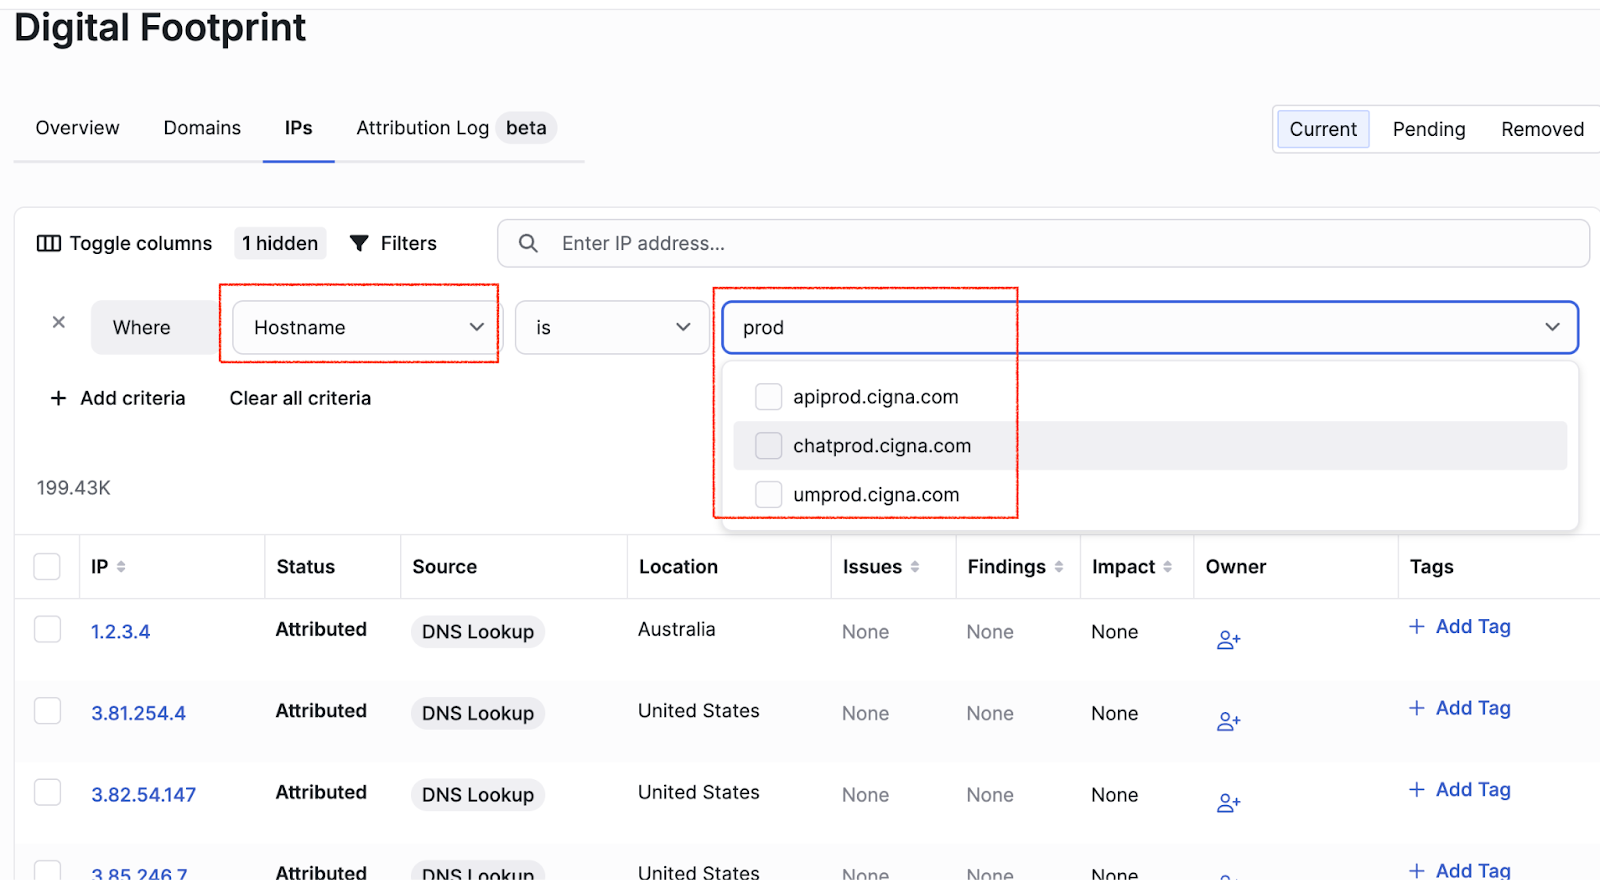Image resolution: width=1600 pixels, height=880 pixels.
Task: Click the Where label
Action: coord(141,328)
